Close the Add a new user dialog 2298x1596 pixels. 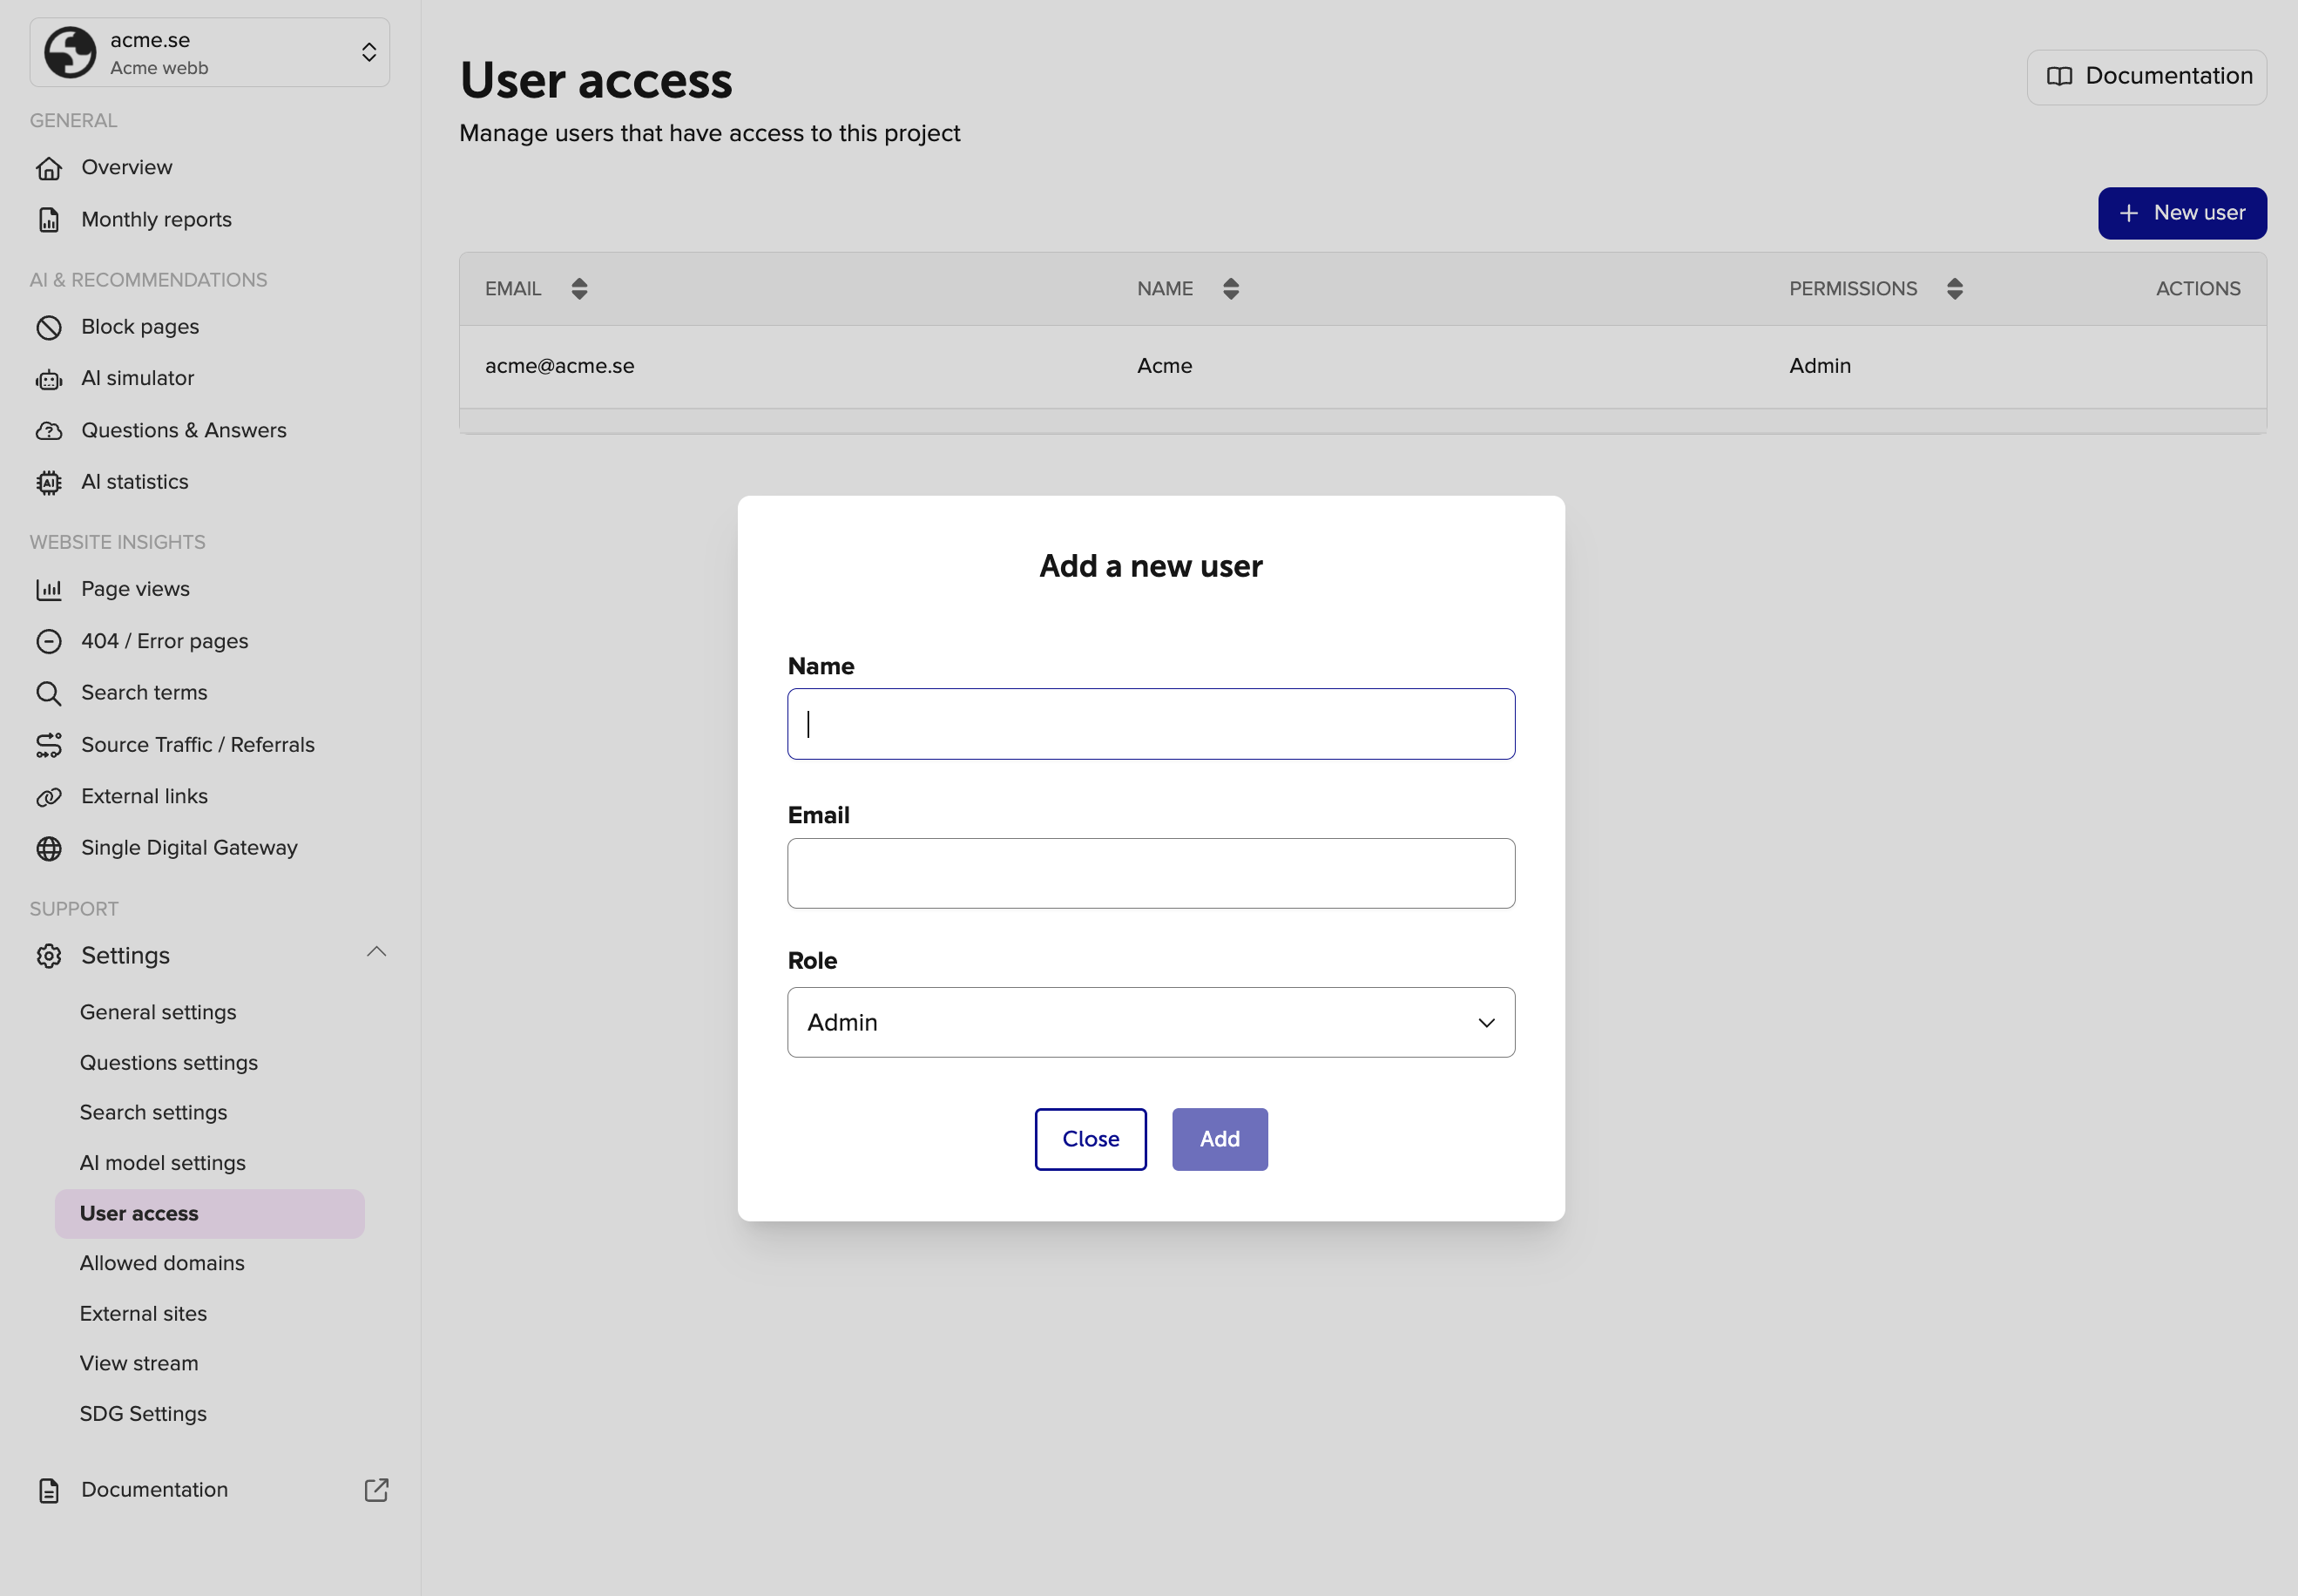(1090, 1139)
